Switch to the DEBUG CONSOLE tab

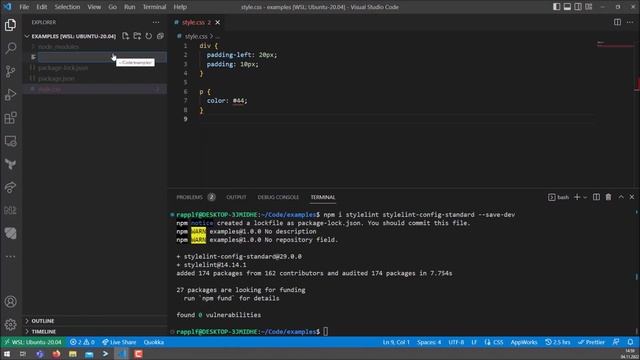pyautogui.click(x=278, y=197)
